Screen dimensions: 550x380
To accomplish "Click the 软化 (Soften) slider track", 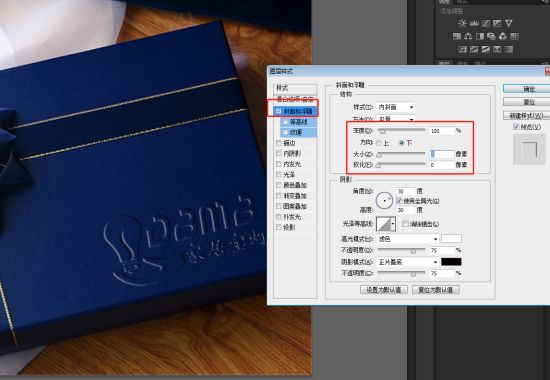I will [x=402, y=164].
